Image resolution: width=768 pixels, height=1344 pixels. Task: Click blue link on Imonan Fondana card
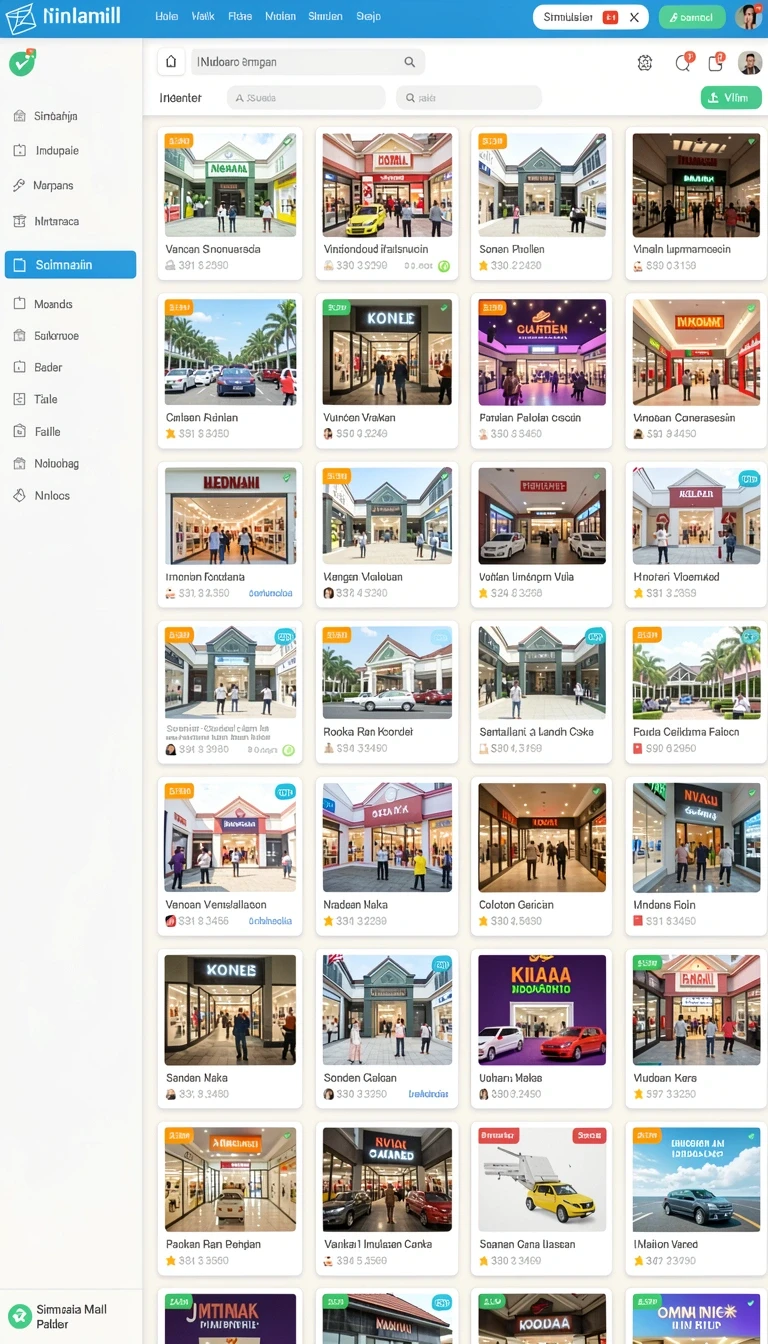tap(271, 593)
